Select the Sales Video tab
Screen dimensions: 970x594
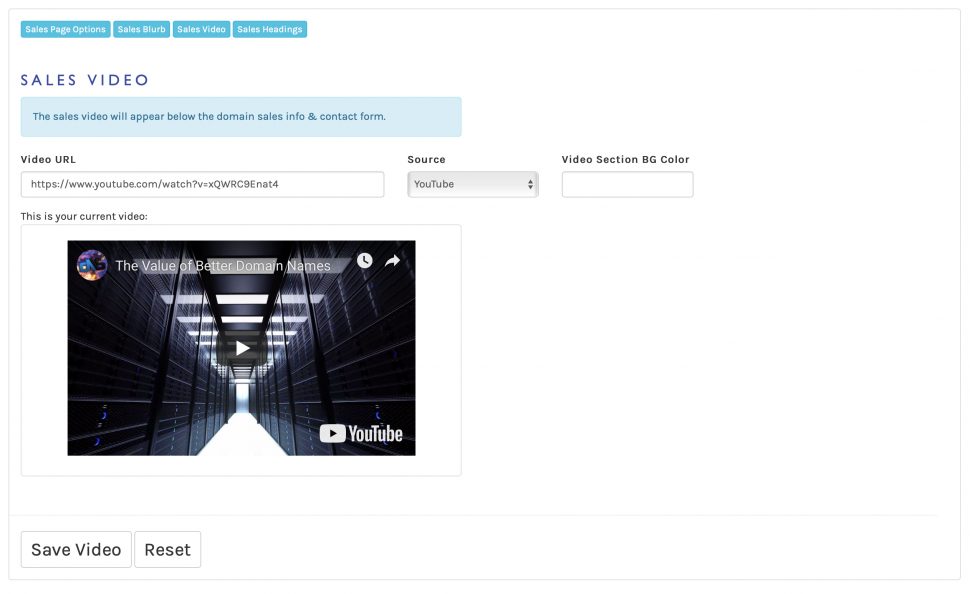tap(201, 30)
